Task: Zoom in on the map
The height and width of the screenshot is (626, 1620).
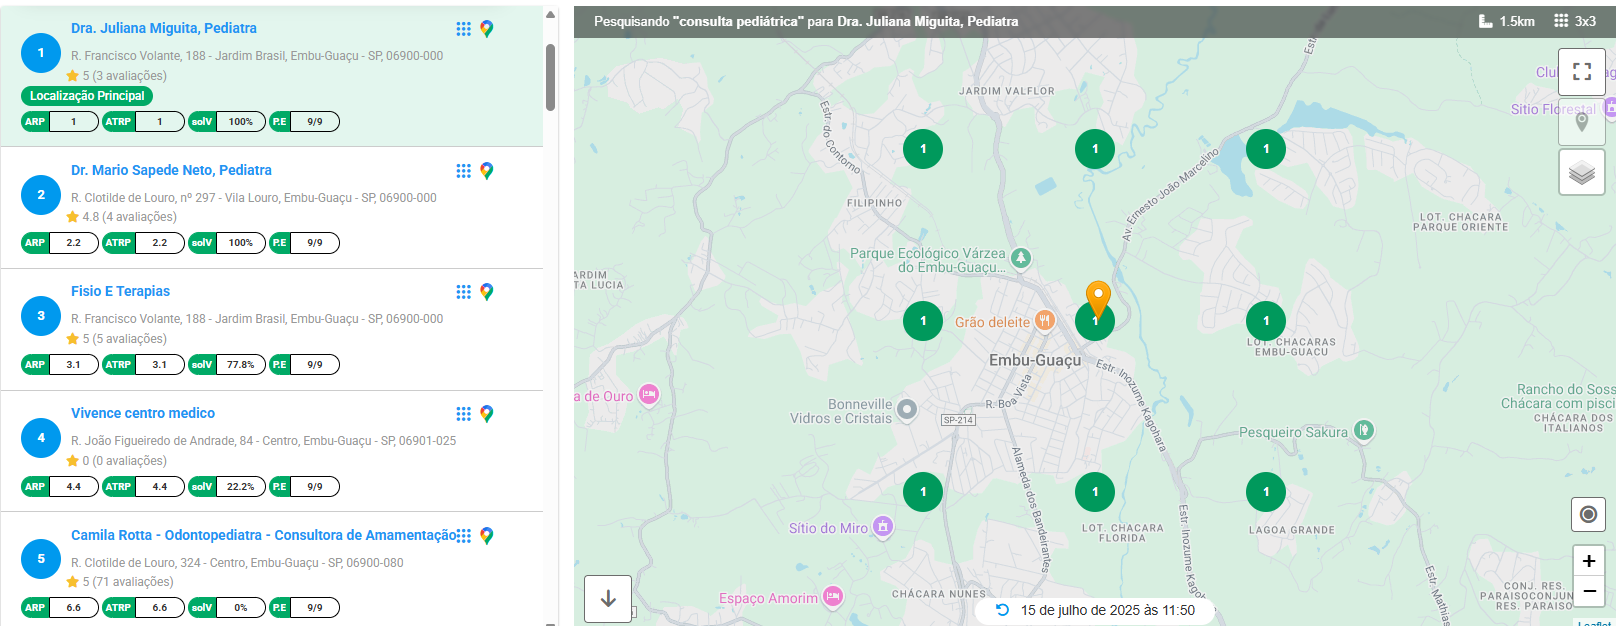Action: (1588, 561)
